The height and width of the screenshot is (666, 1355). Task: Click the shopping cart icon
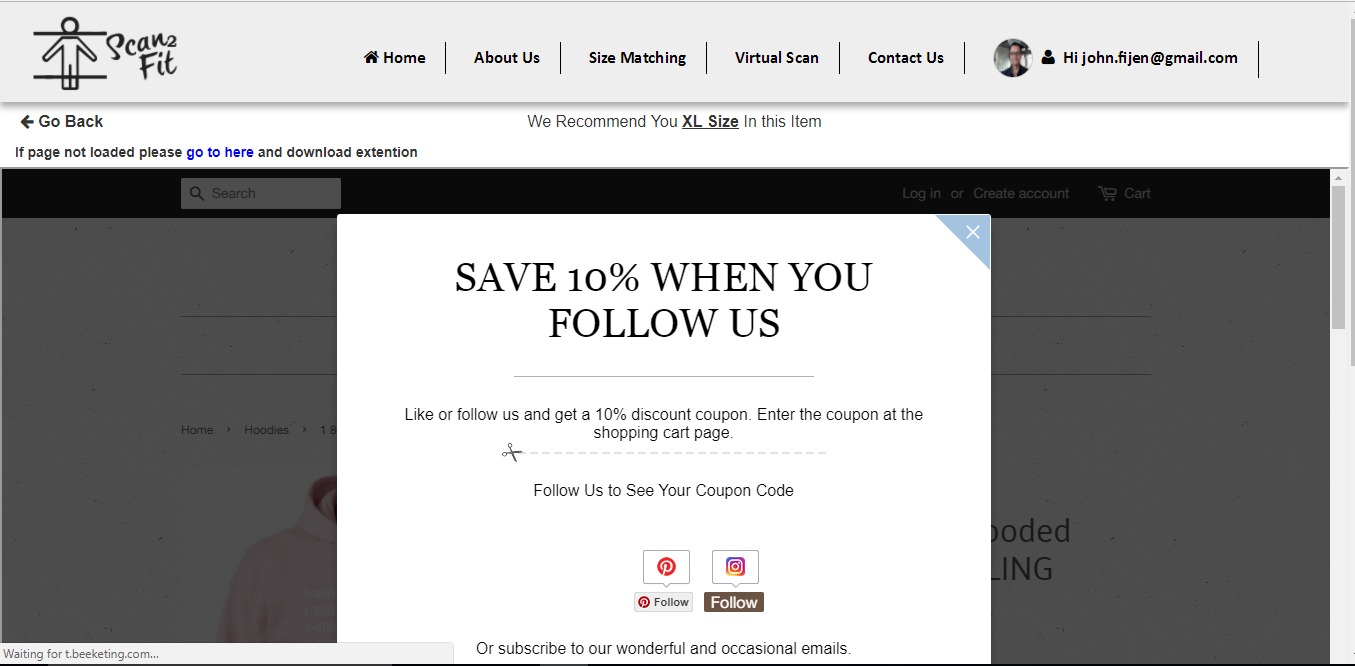coord(1107,193)
